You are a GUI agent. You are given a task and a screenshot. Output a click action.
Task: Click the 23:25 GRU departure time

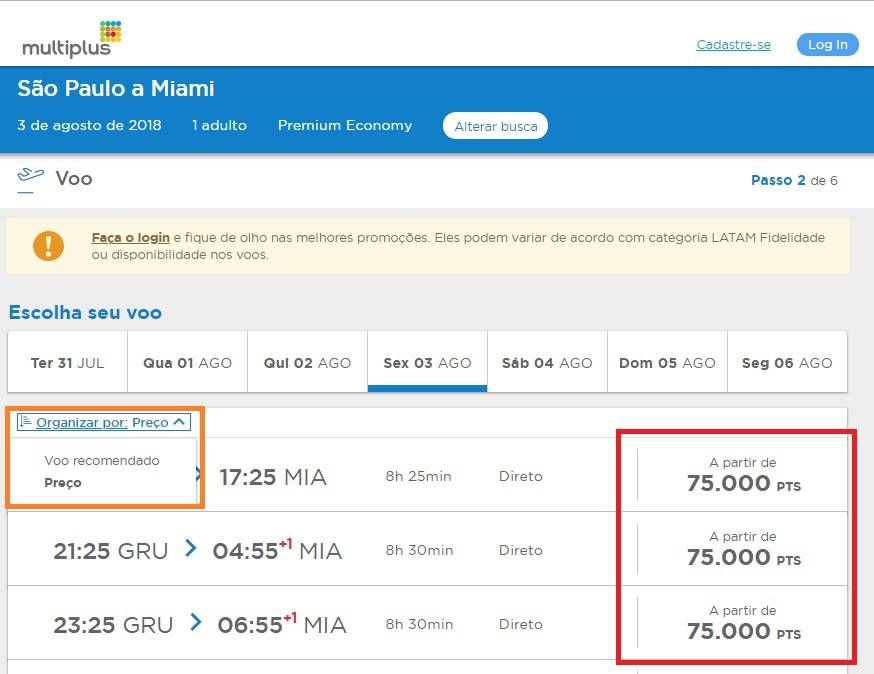[113, 625]
